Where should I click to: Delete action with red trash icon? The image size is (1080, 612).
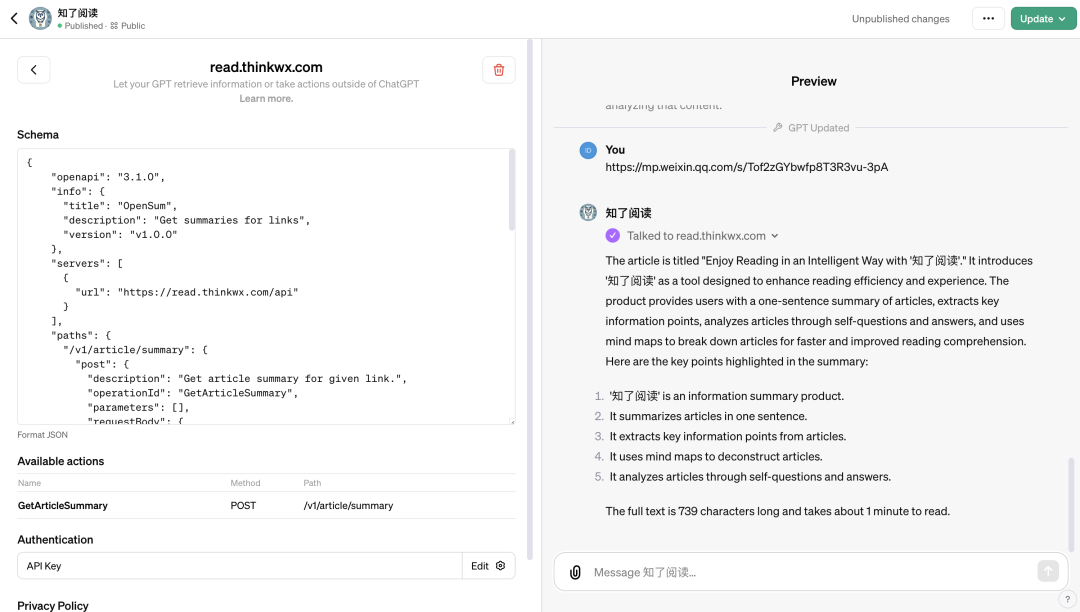(x=499, y=70)
